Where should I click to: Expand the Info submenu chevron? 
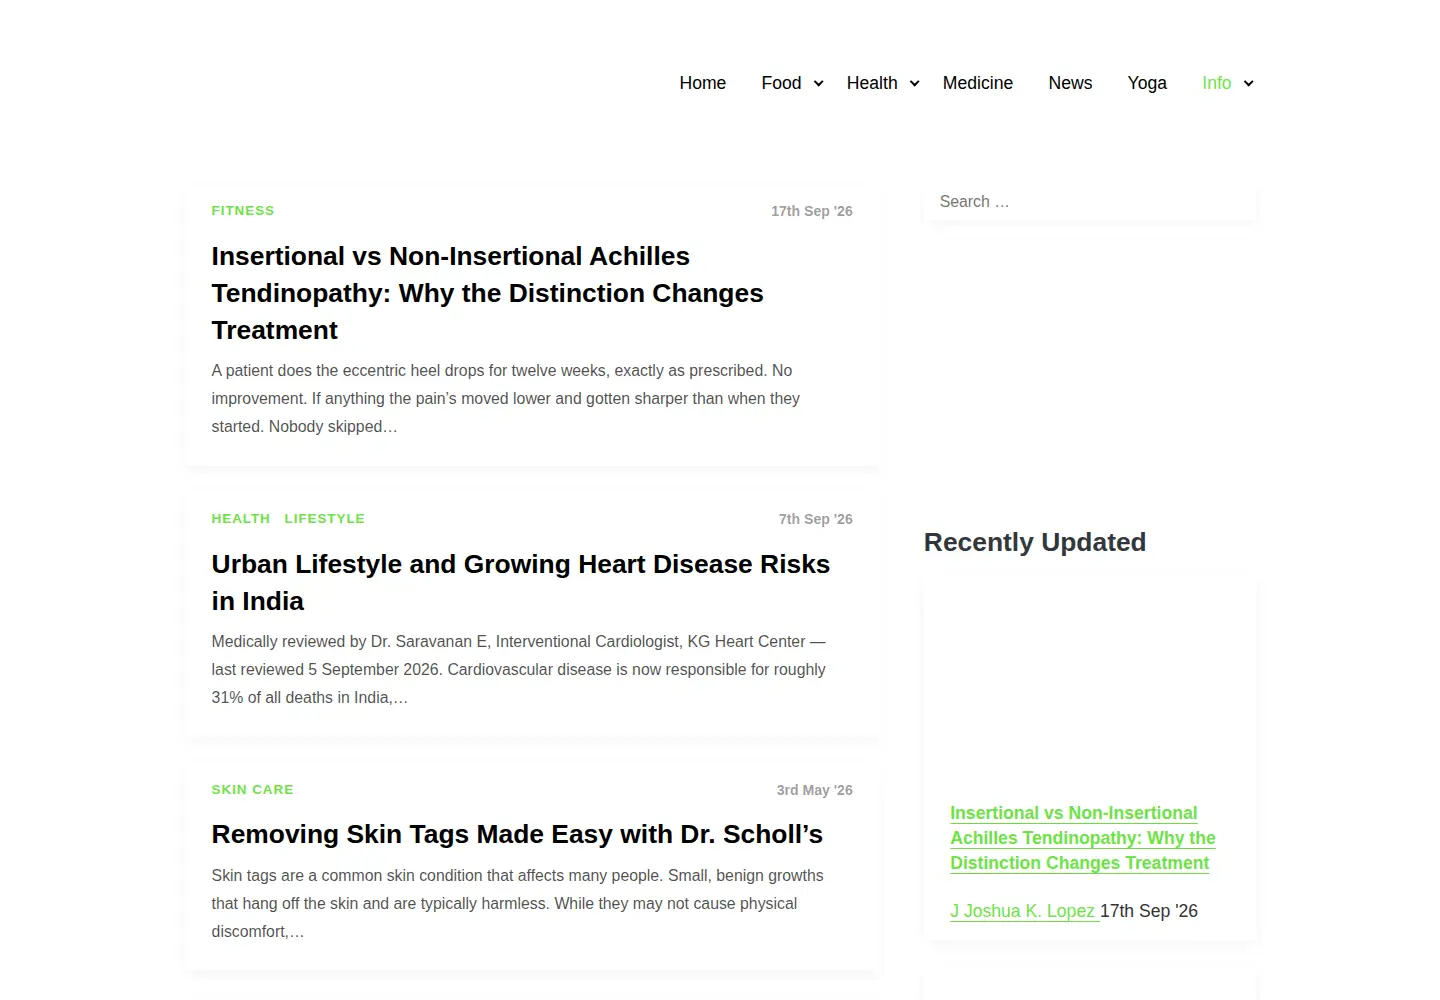coord(1248,84)
